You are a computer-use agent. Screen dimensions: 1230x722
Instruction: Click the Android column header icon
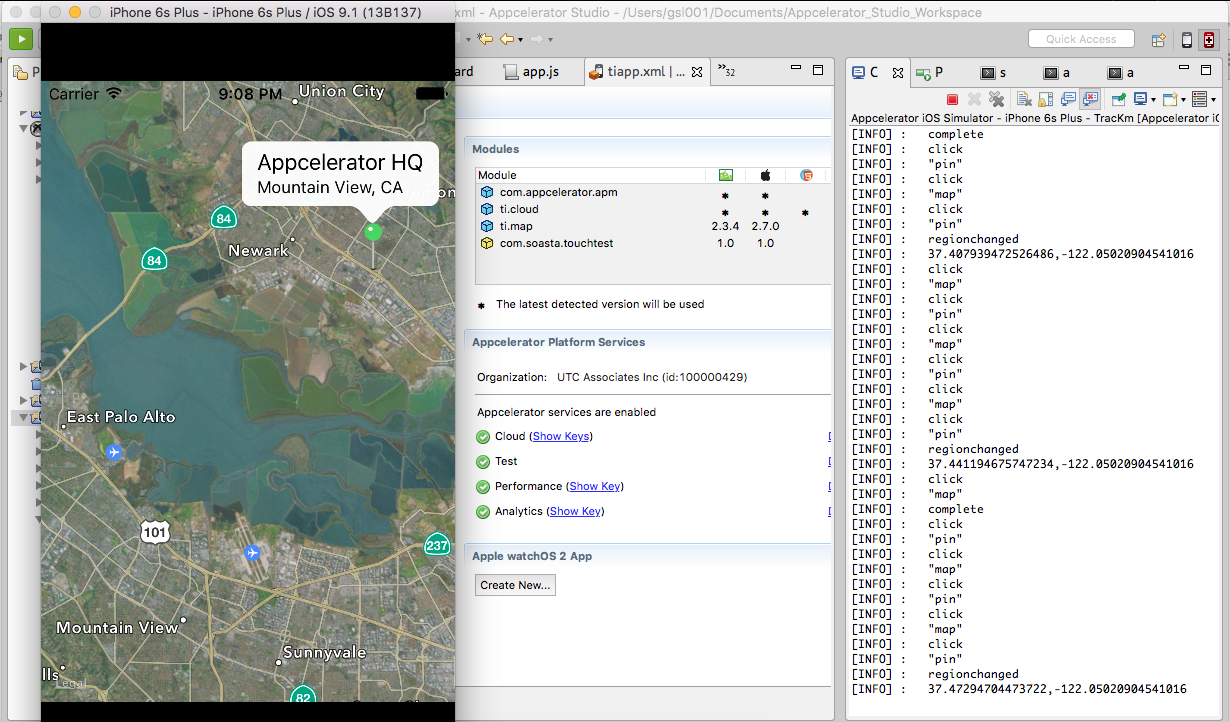[725, 175]
